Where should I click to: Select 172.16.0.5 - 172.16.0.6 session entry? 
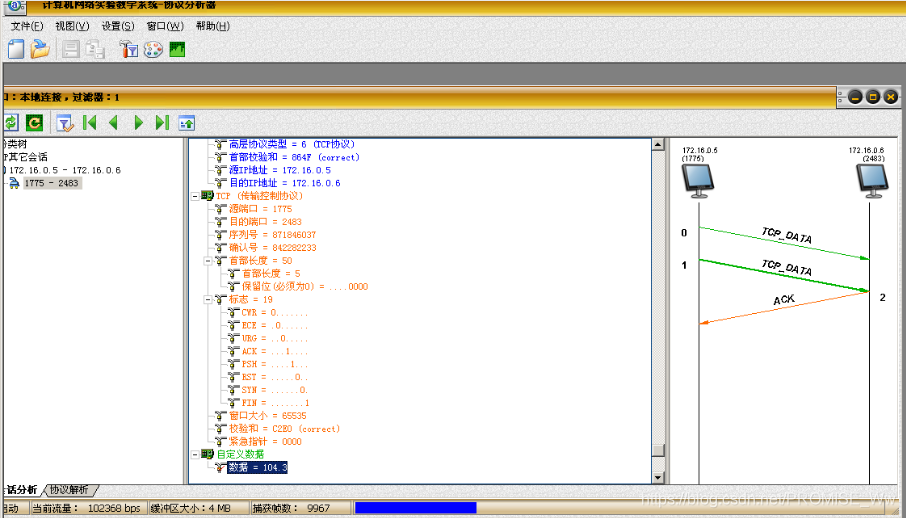click(x=65, y=170)
